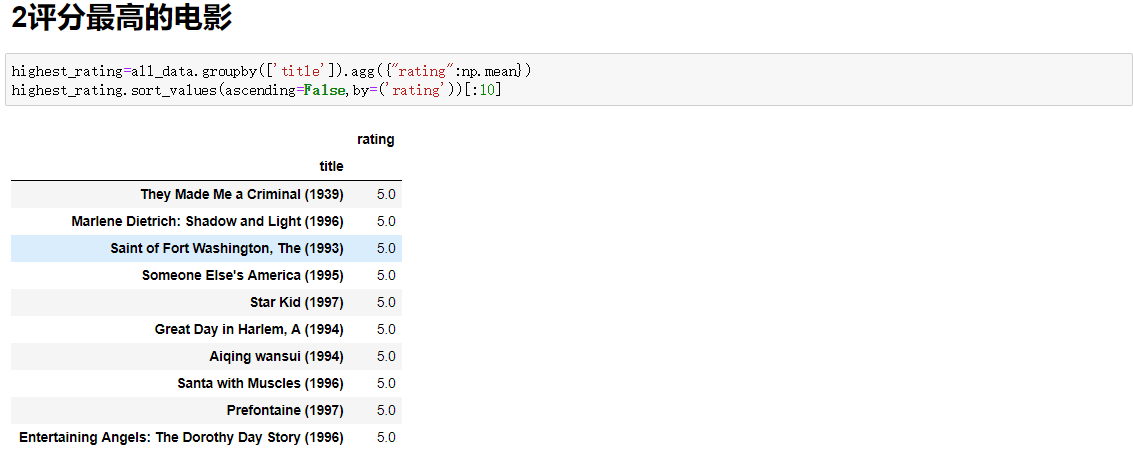1133x462 pixels.
Task: Select "Entertaining Angels: The Dorothy Day Story (1996)"
Action: [x=181, y=437]
